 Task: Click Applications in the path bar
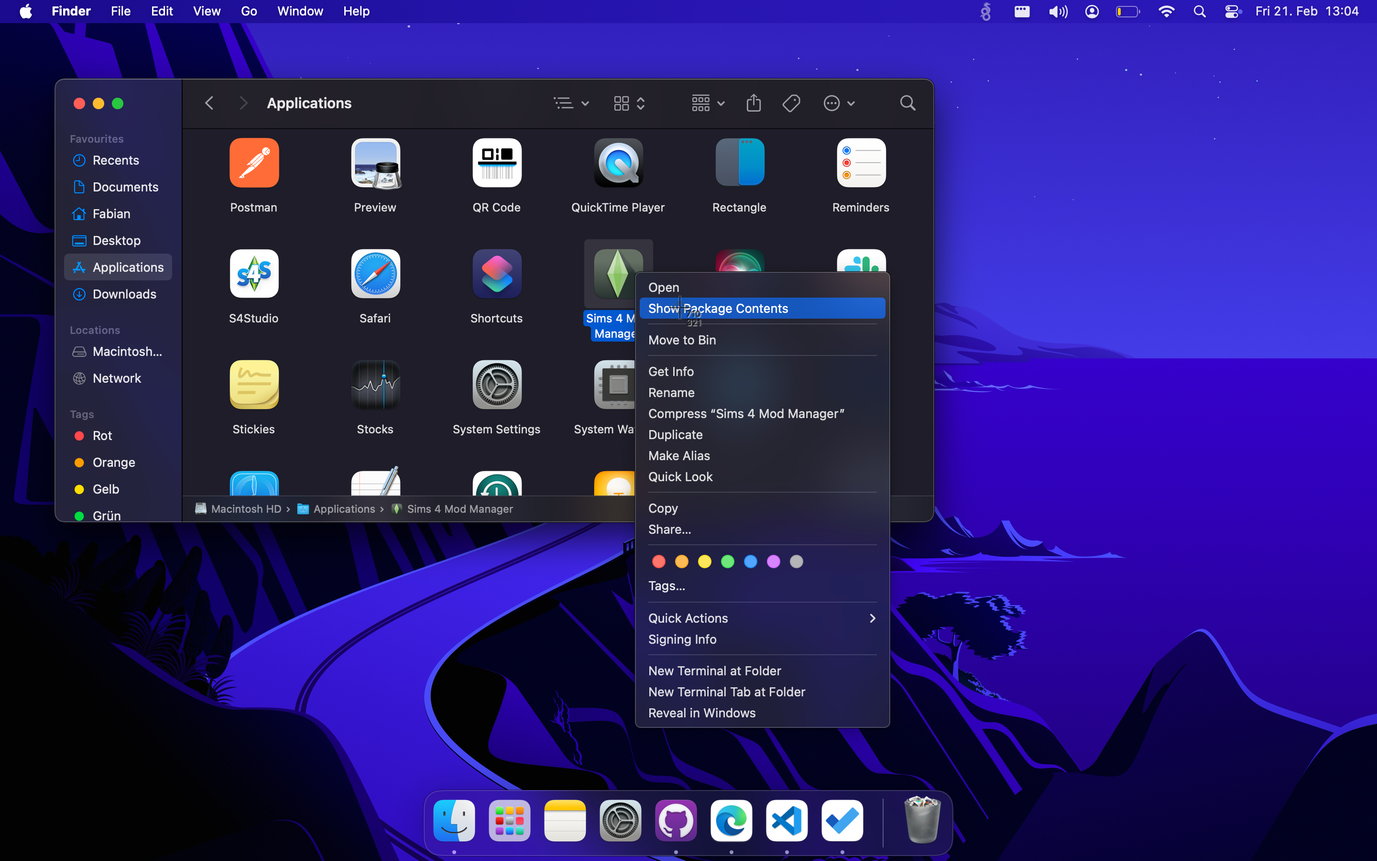pyautogui.click(x=336, y=509)
